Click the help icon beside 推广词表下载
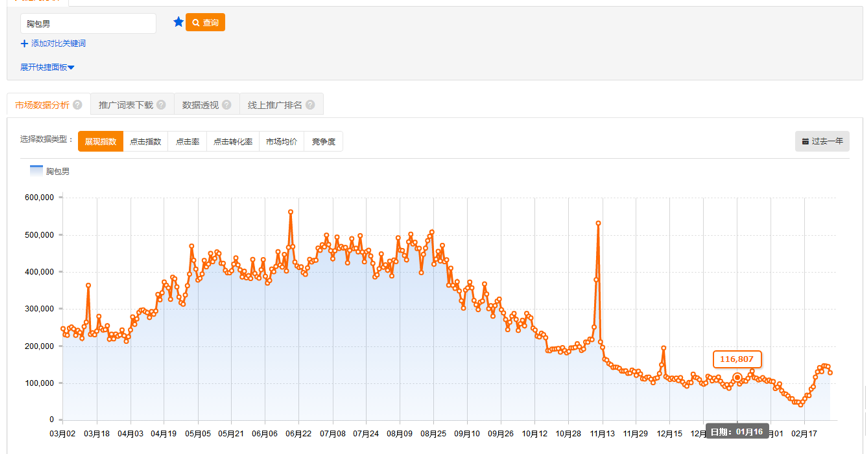 point(162,105)
